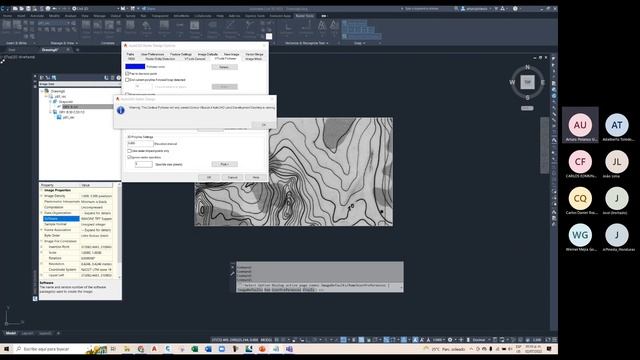The image size is (640, 360).
Task: Enable Use raster-snapped points only
Action: click(x=129, y=151)
